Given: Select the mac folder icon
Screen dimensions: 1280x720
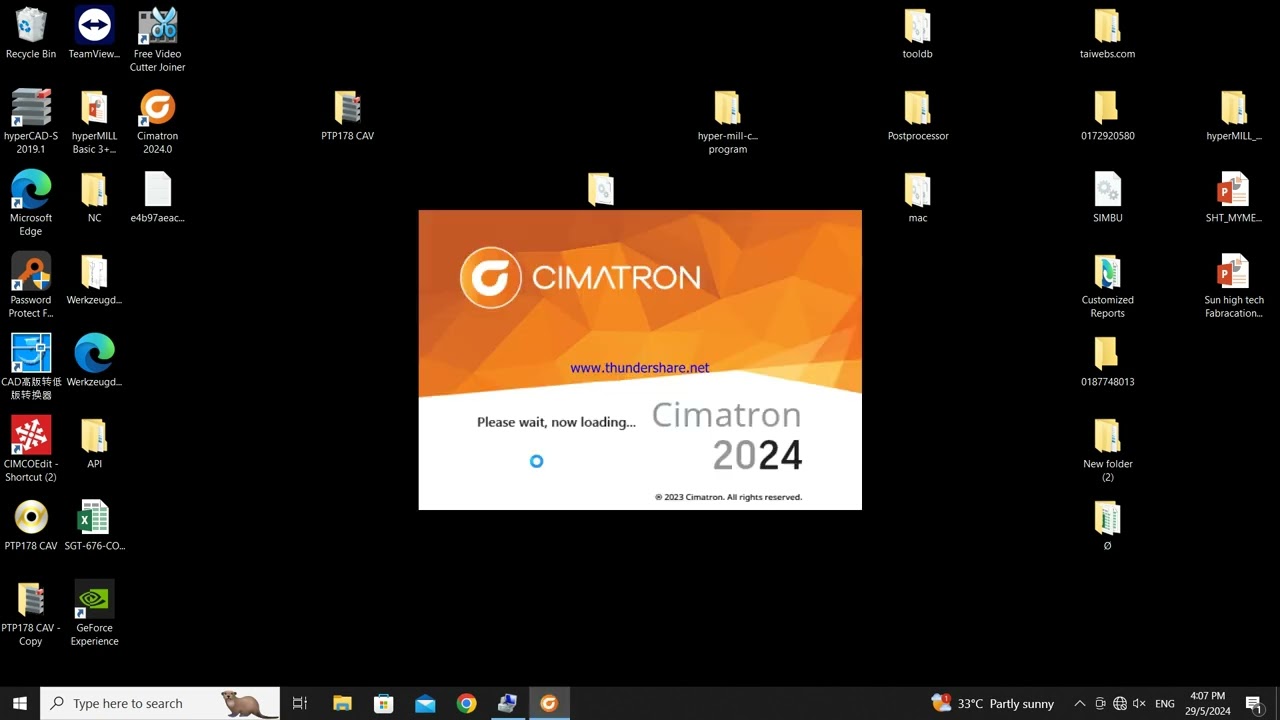Looking at the screenshot, I should point(917,197).
